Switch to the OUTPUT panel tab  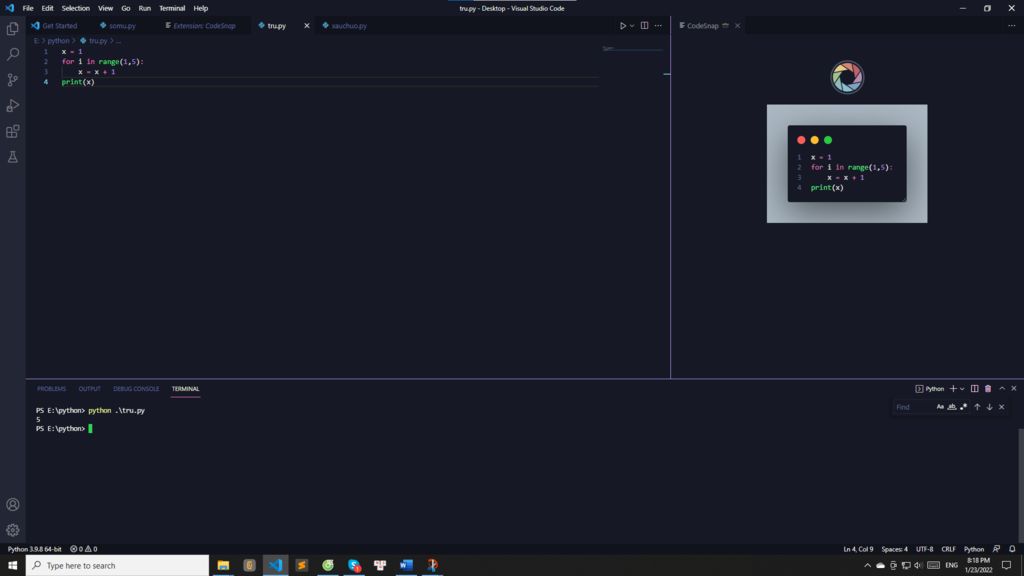click(x=89, y=389)
